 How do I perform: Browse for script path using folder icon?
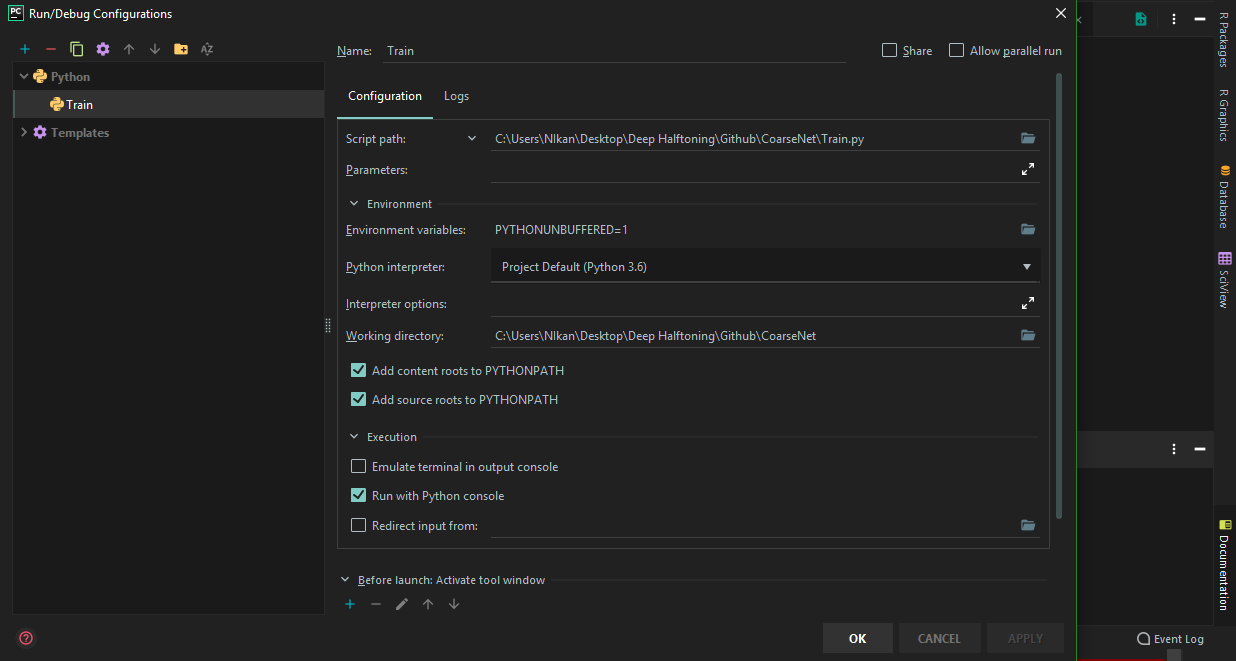(1027, 138)
